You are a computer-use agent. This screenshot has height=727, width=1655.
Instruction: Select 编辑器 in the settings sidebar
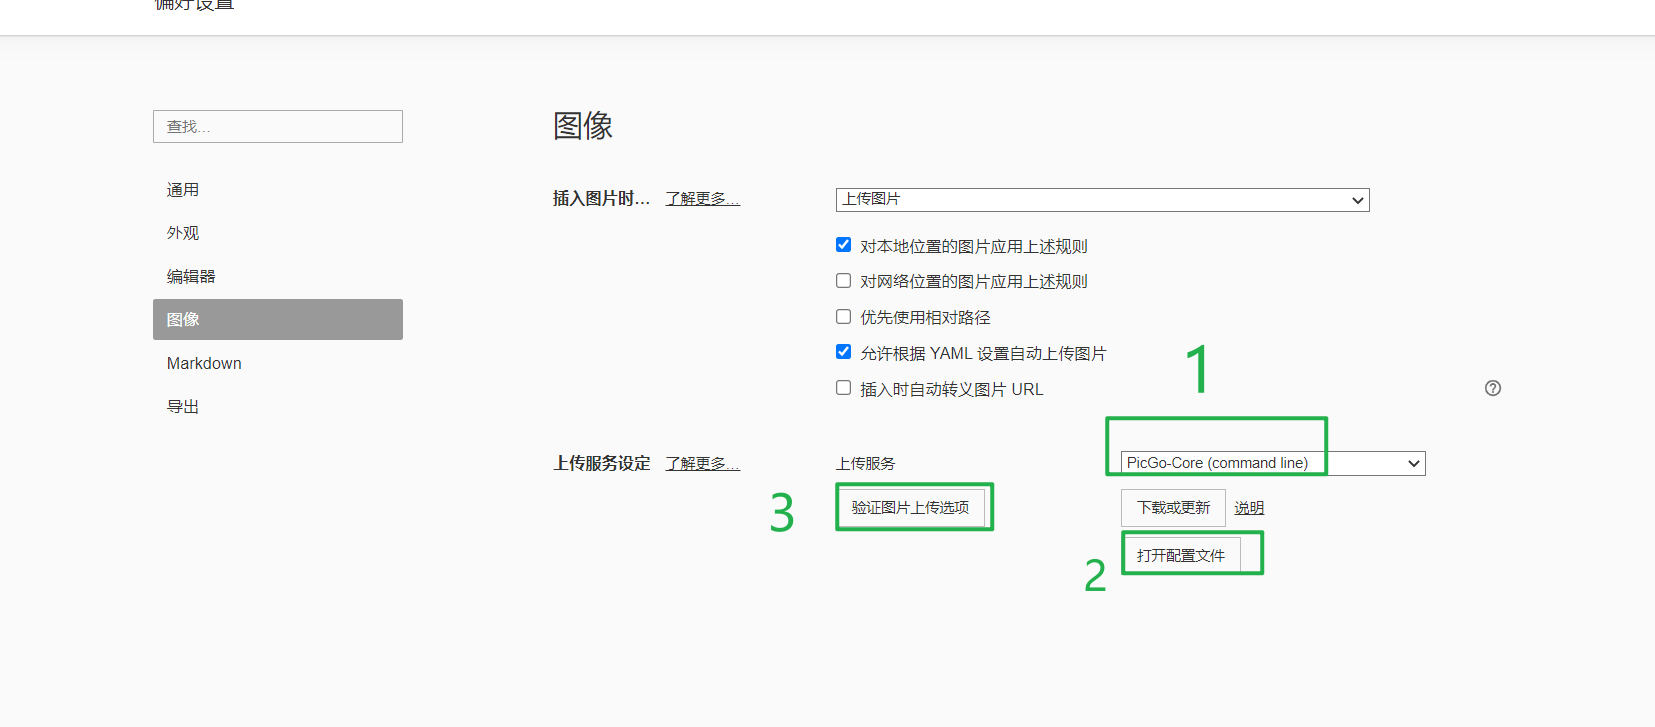pos(278,277)
